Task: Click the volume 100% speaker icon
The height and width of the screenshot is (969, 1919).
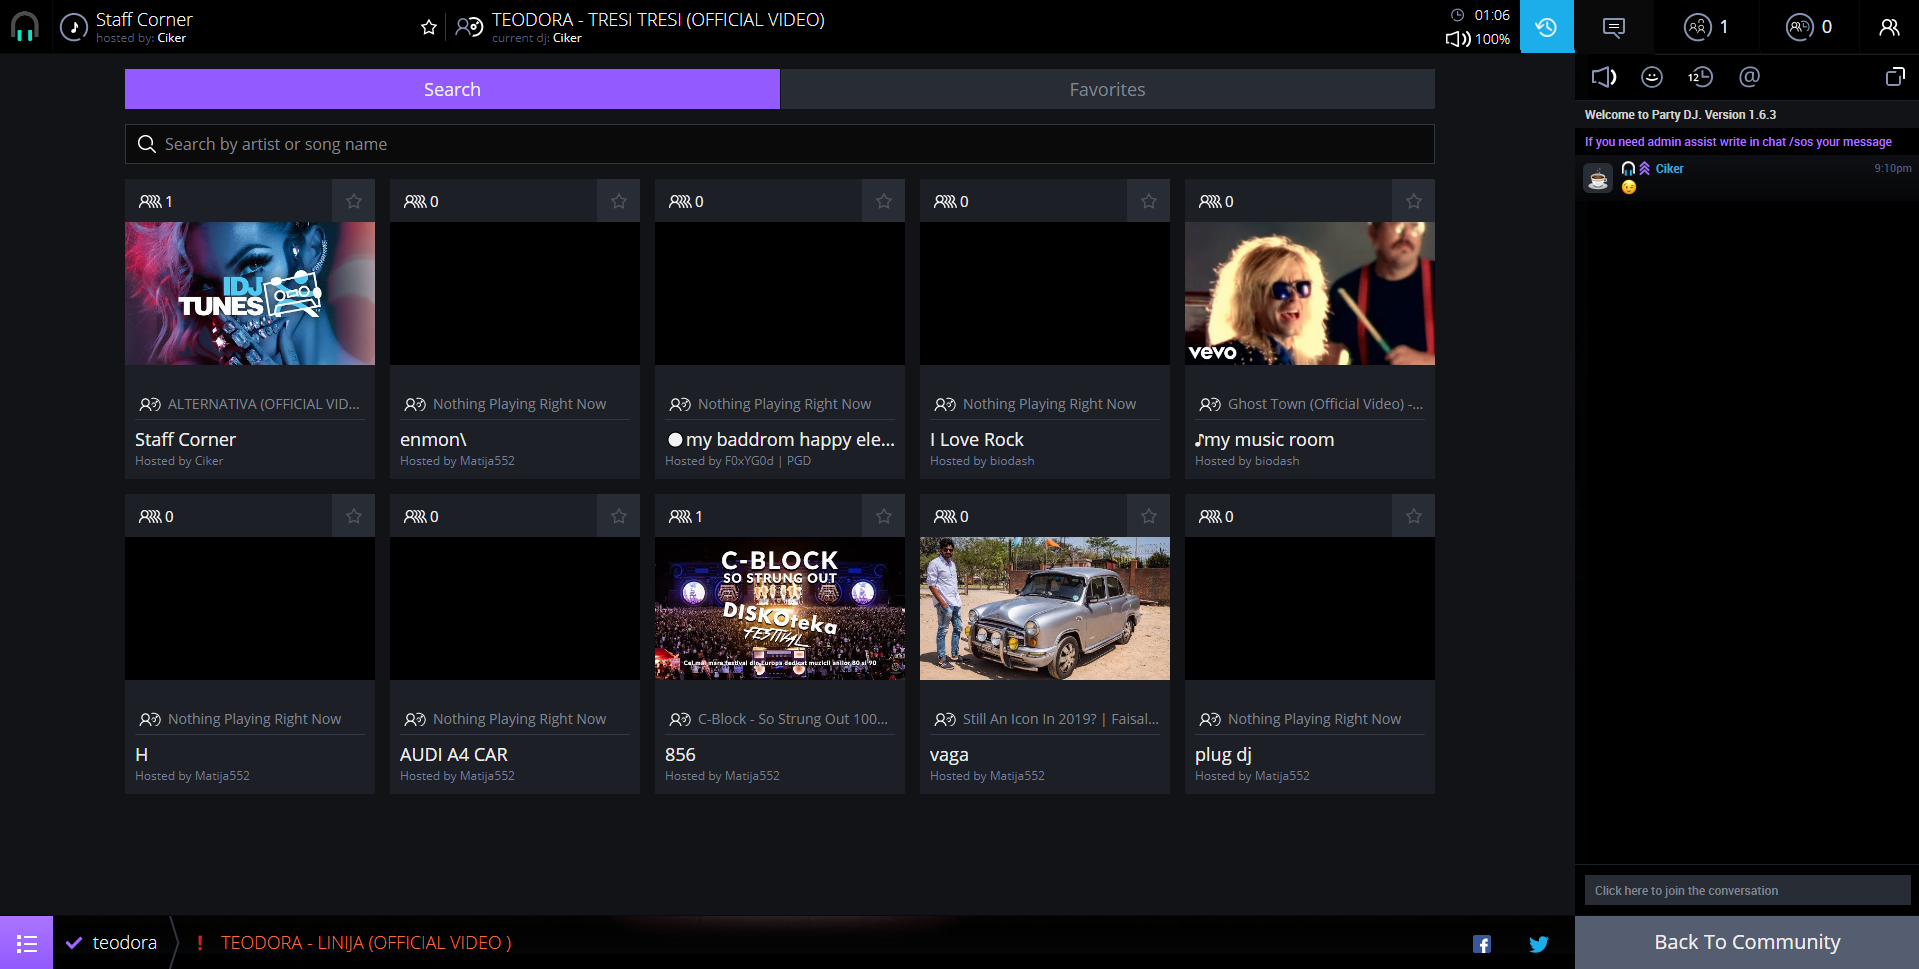Action: [x=1457, y=39]
